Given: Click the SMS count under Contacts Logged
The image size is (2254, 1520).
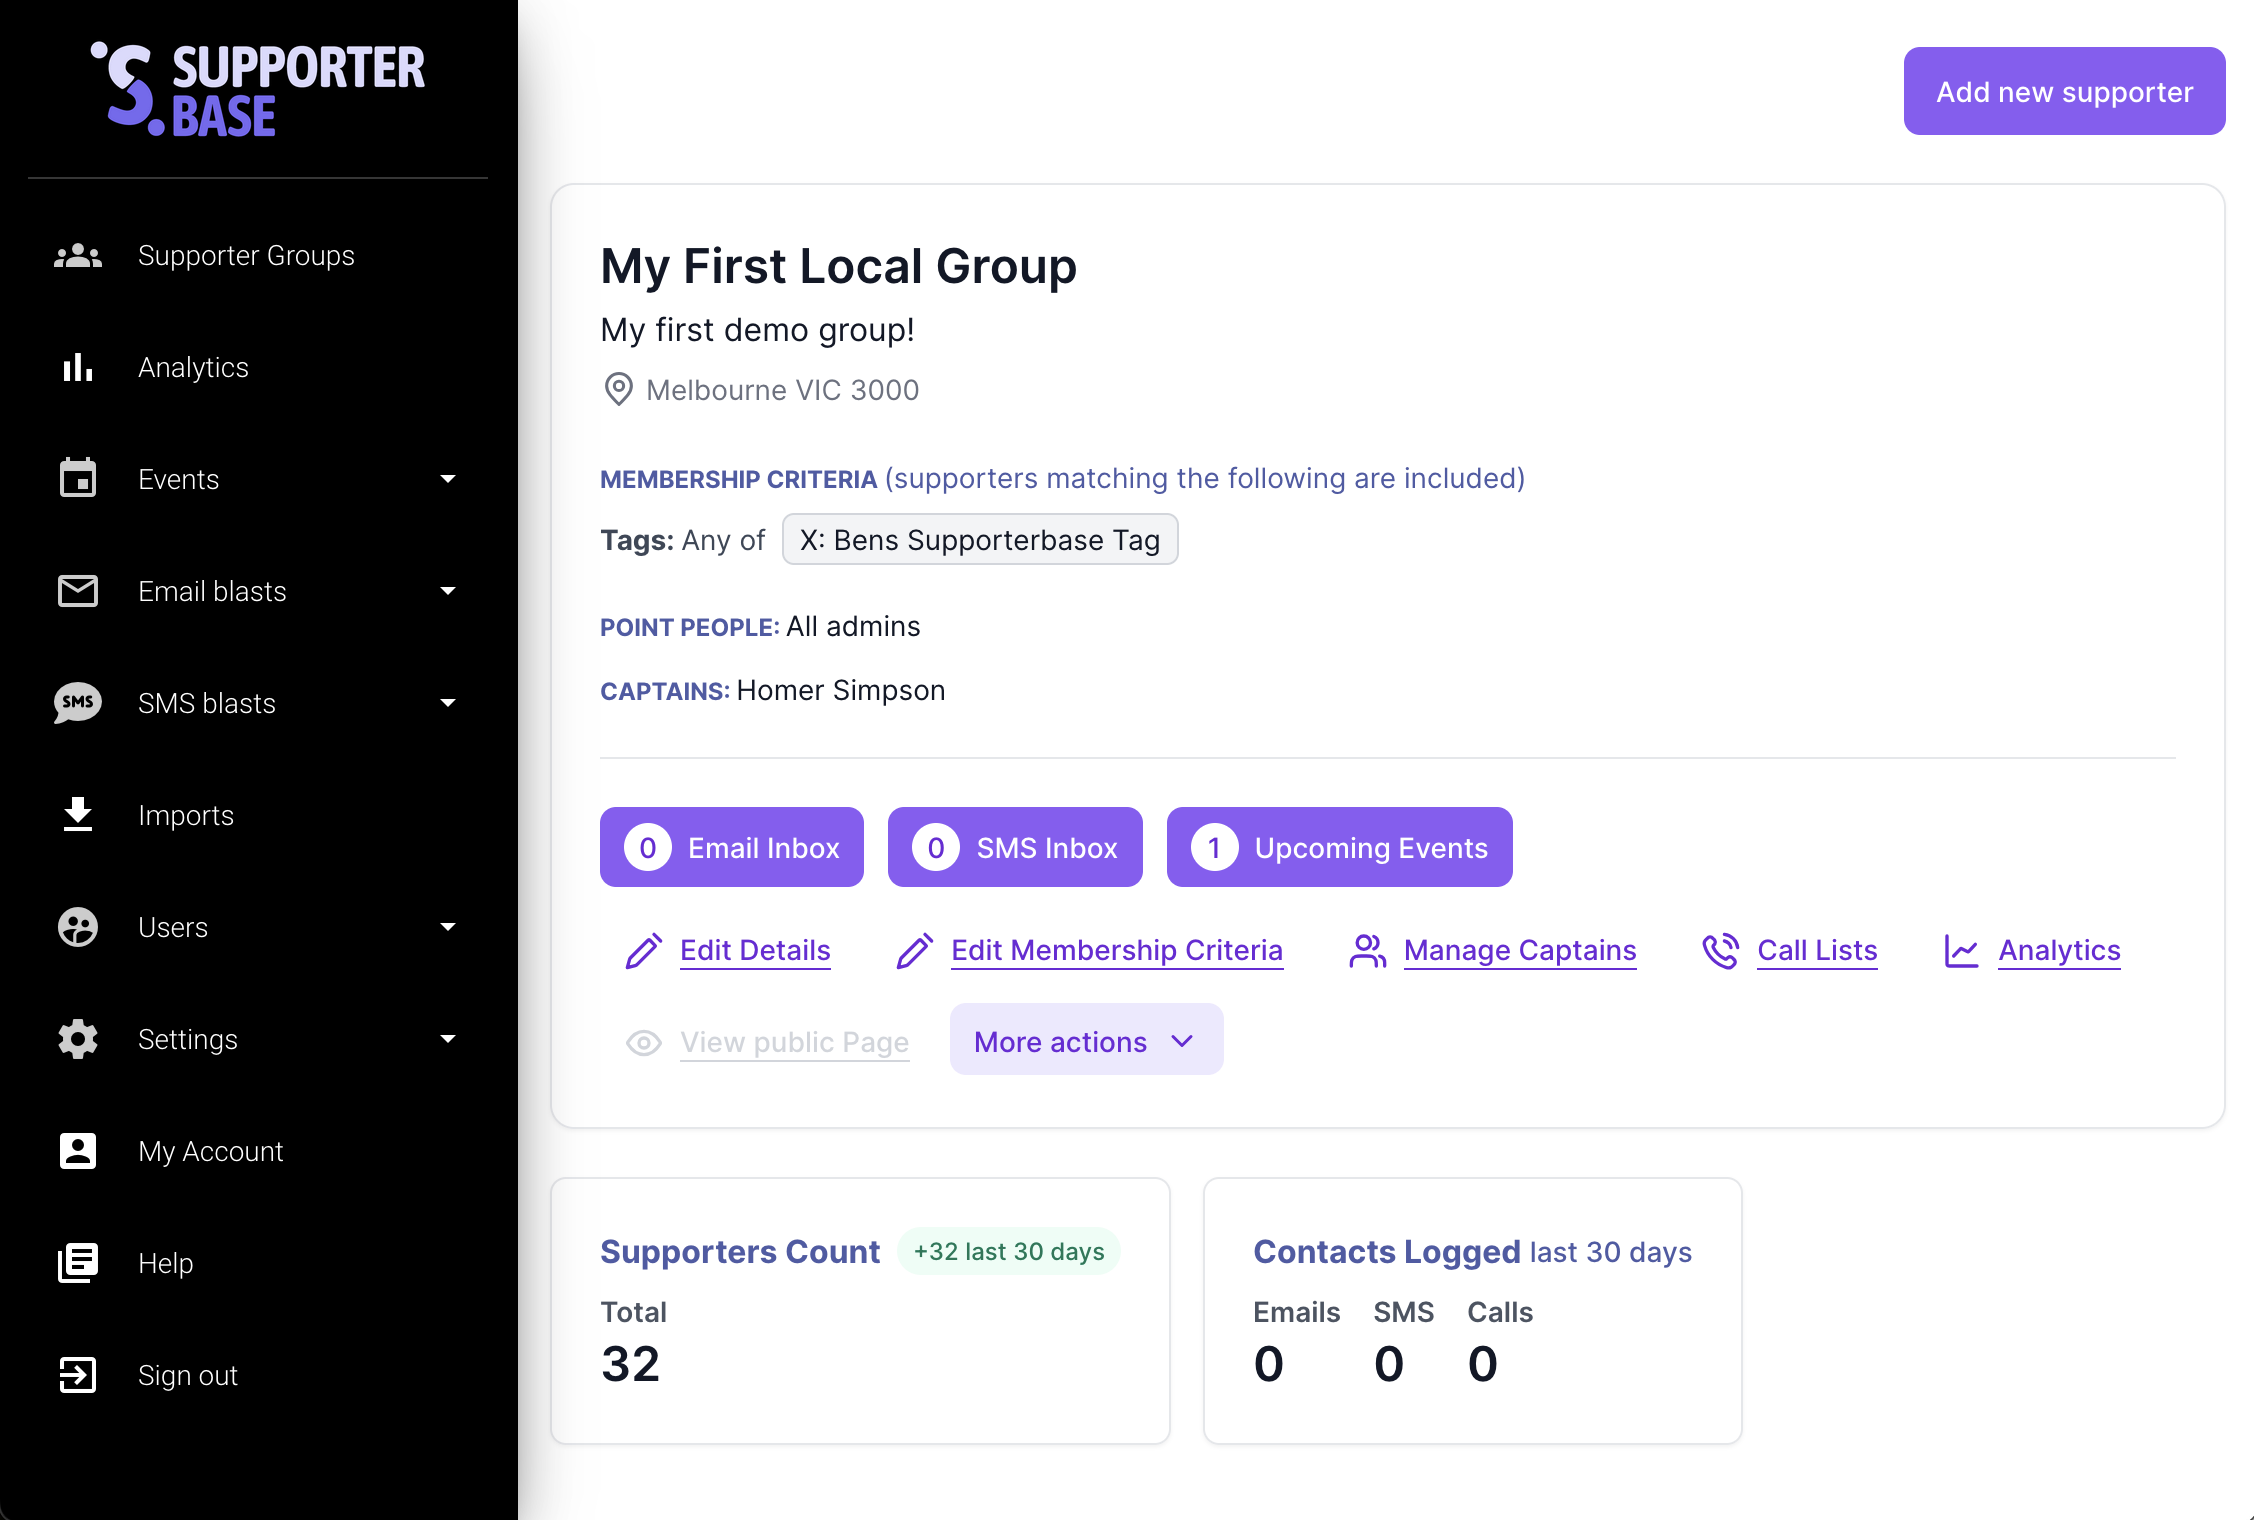Looking at the screenshot, I should coord(1389,1364).
